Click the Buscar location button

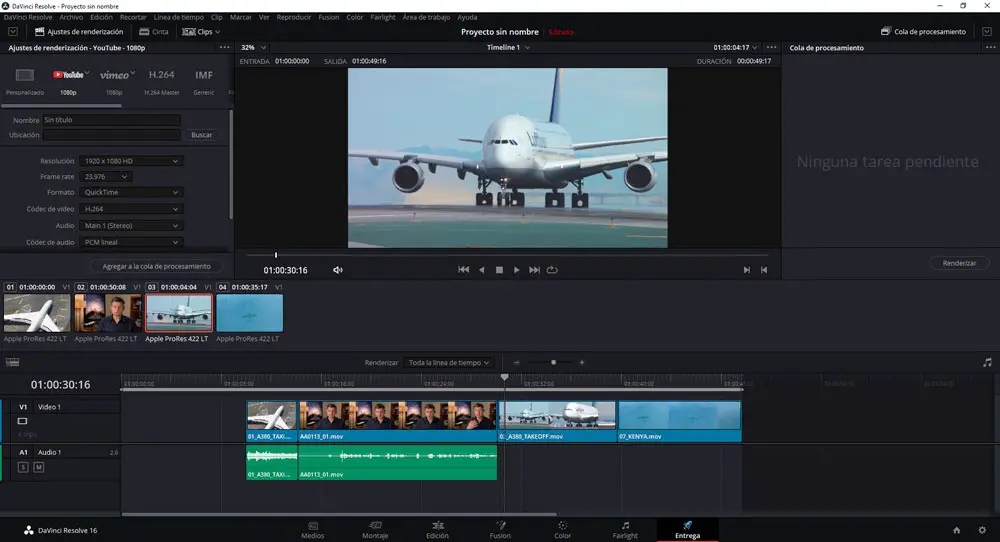(201, 135)
